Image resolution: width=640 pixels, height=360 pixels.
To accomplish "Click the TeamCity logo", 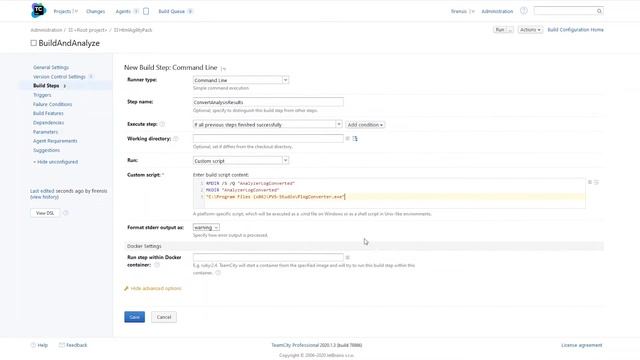I will point(39,10).
